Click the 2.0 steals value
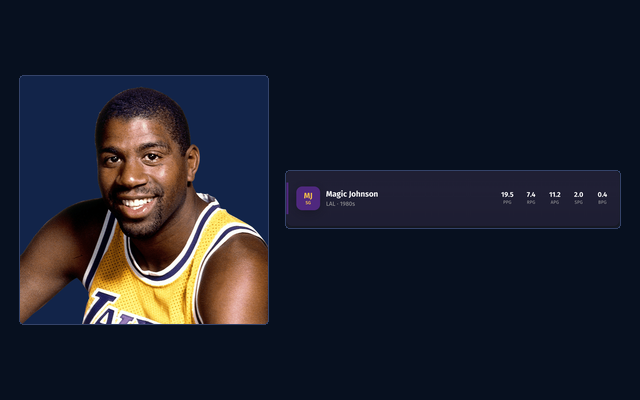Viewport: 640px width, 400px height. click(578, 195)
